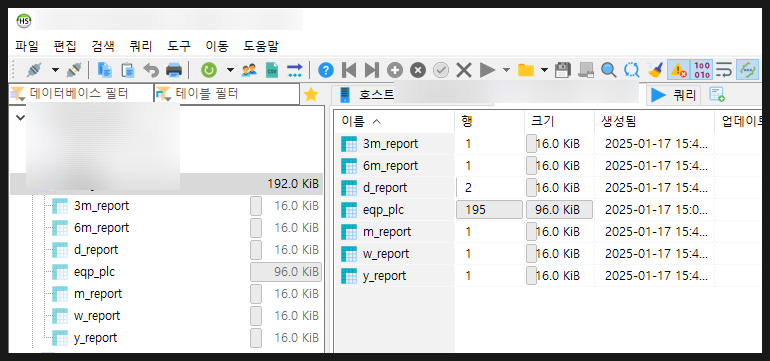Go to last row icon

(372, 70)
